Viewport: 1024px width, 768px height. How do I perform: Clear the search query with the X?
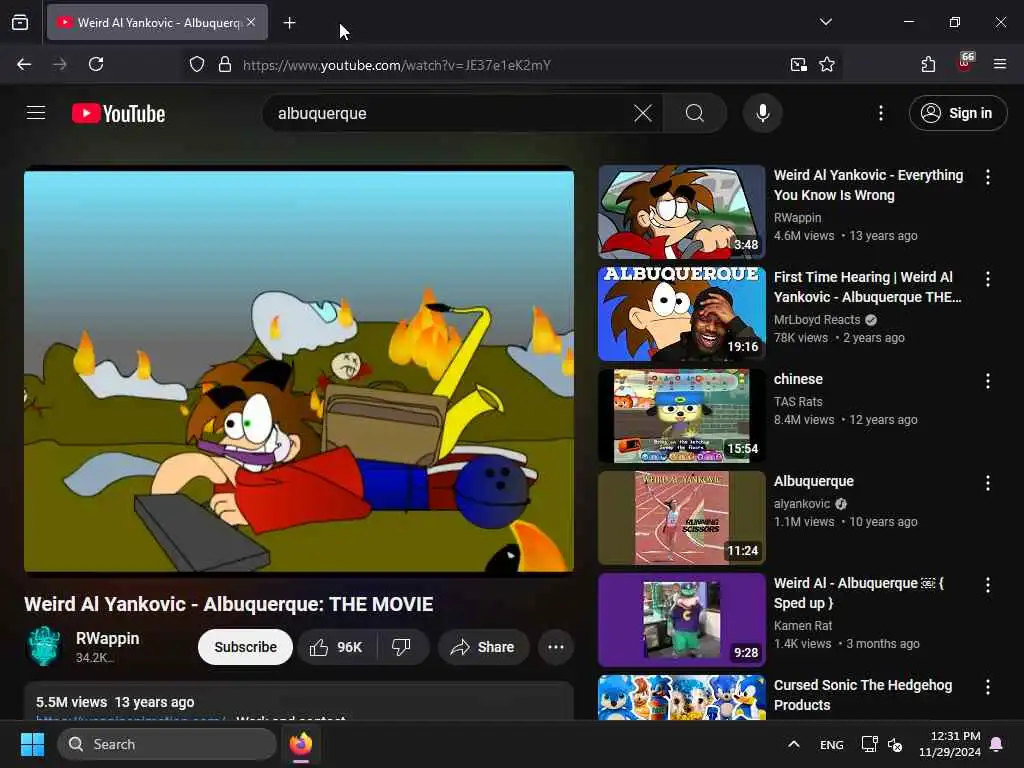click(643, 113)
